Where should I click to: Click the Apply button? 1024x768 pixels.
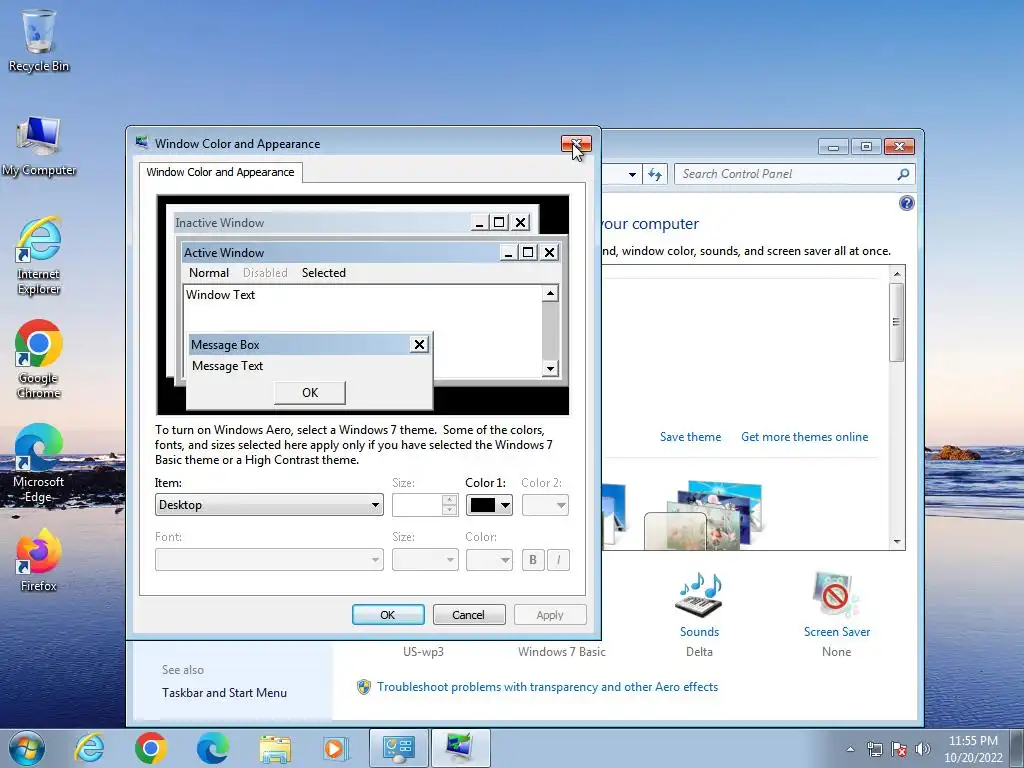coord(550,615)
